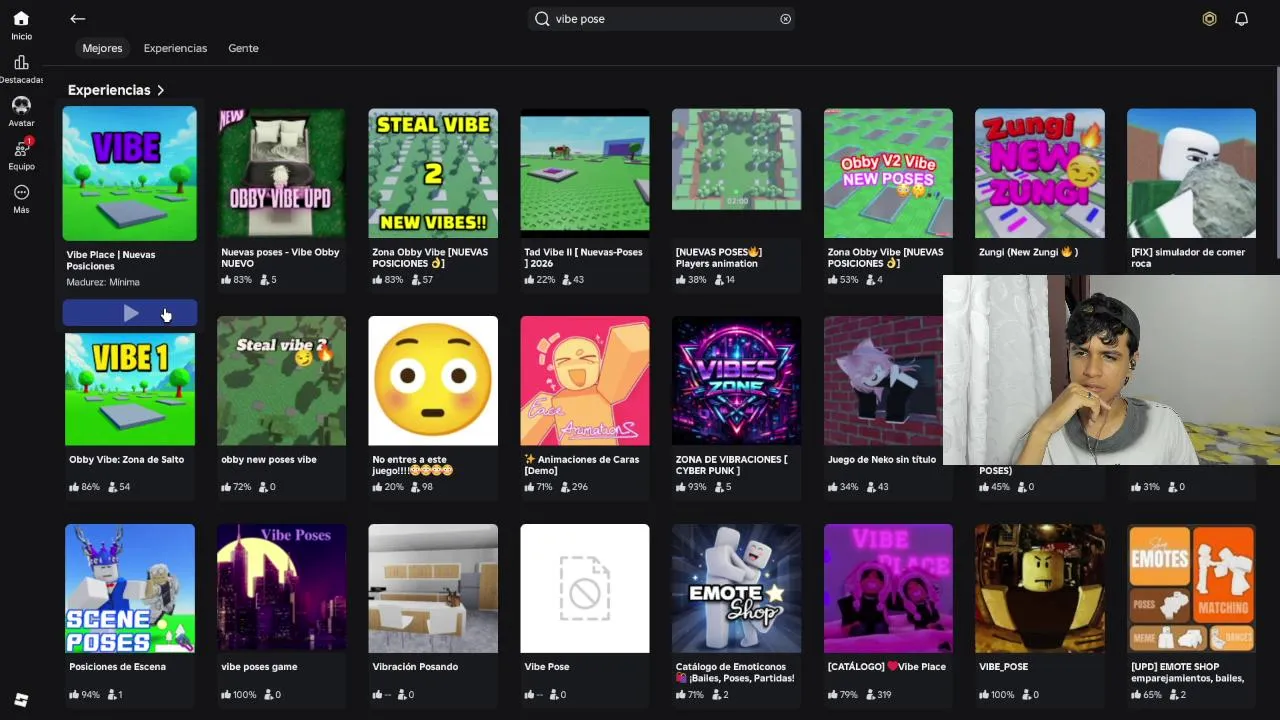
Task: Click 'Zungi (New Zungi 🔥)' title text
Action: pos(1028,252)
